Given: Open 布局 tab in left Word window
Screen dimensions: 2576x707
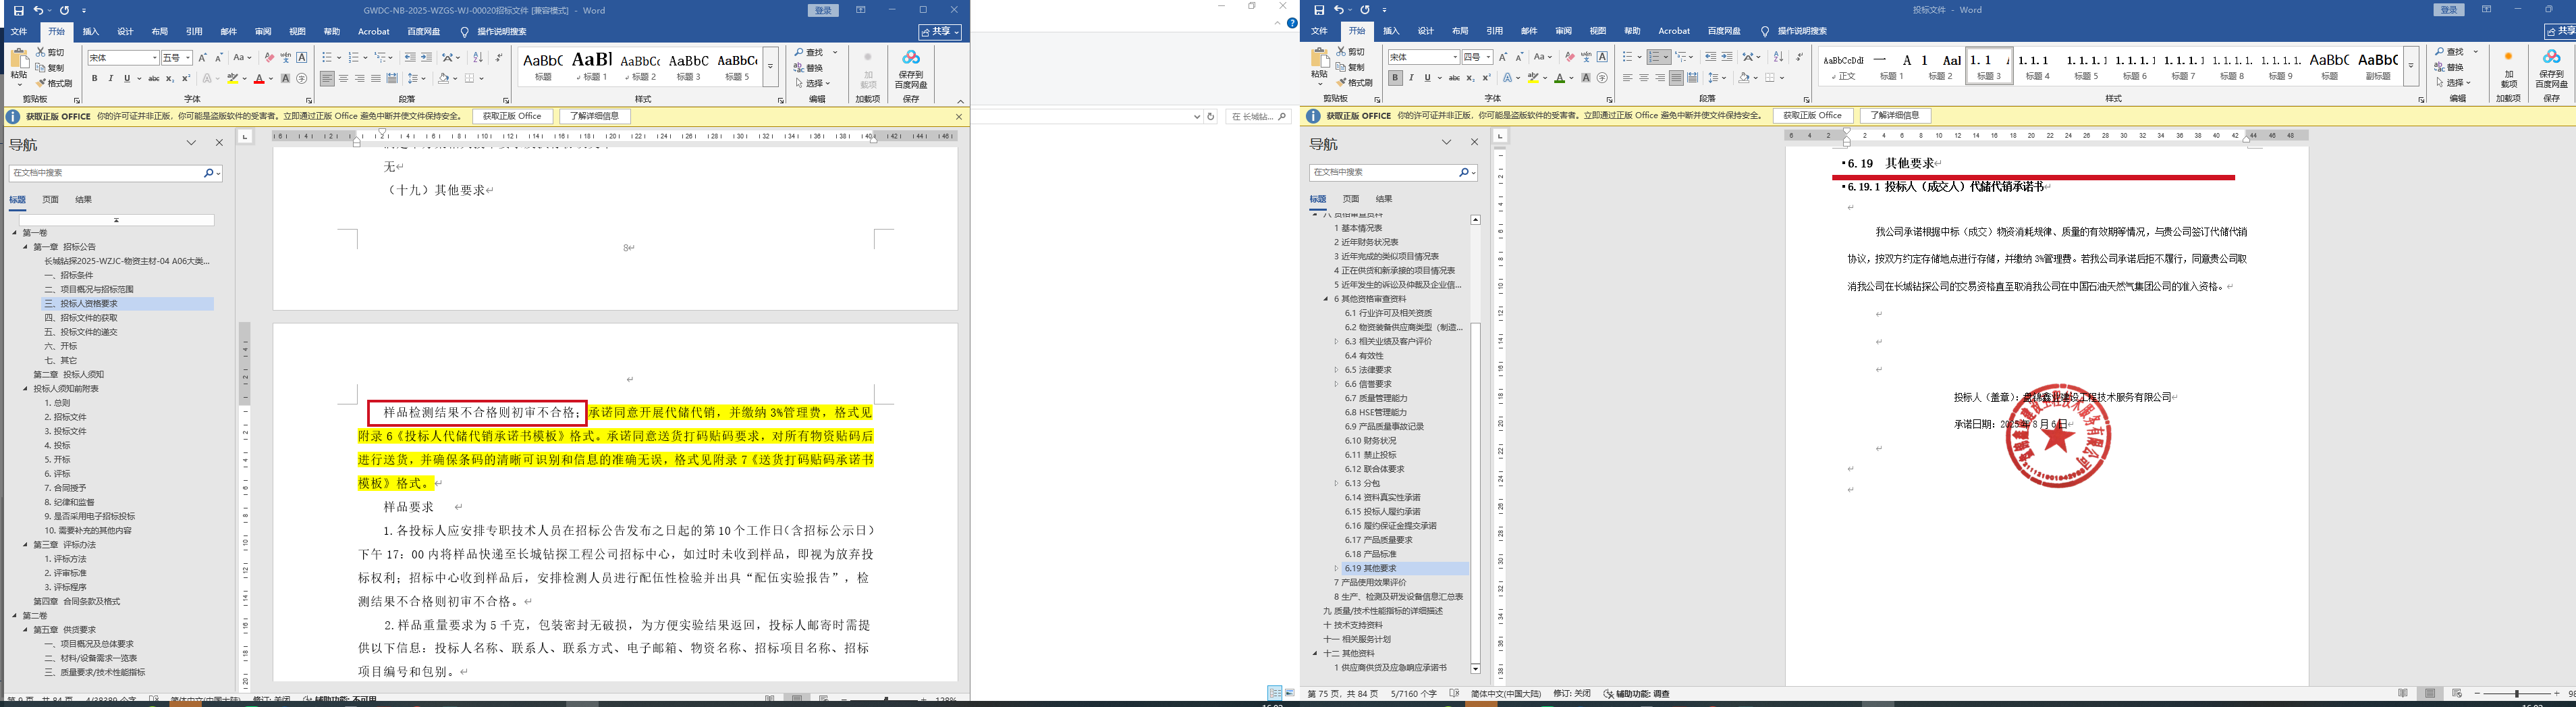Looking at the screenshot, I should [160, 32].
